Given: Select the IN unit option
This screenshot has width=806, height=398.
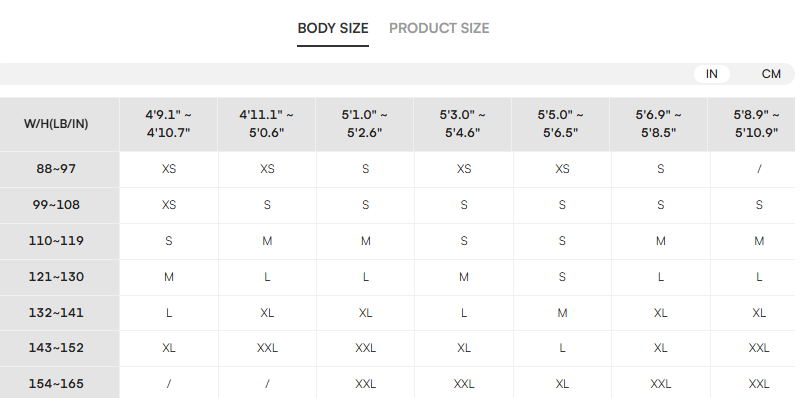Looking at the screenshot, I should tap(711, 74).
